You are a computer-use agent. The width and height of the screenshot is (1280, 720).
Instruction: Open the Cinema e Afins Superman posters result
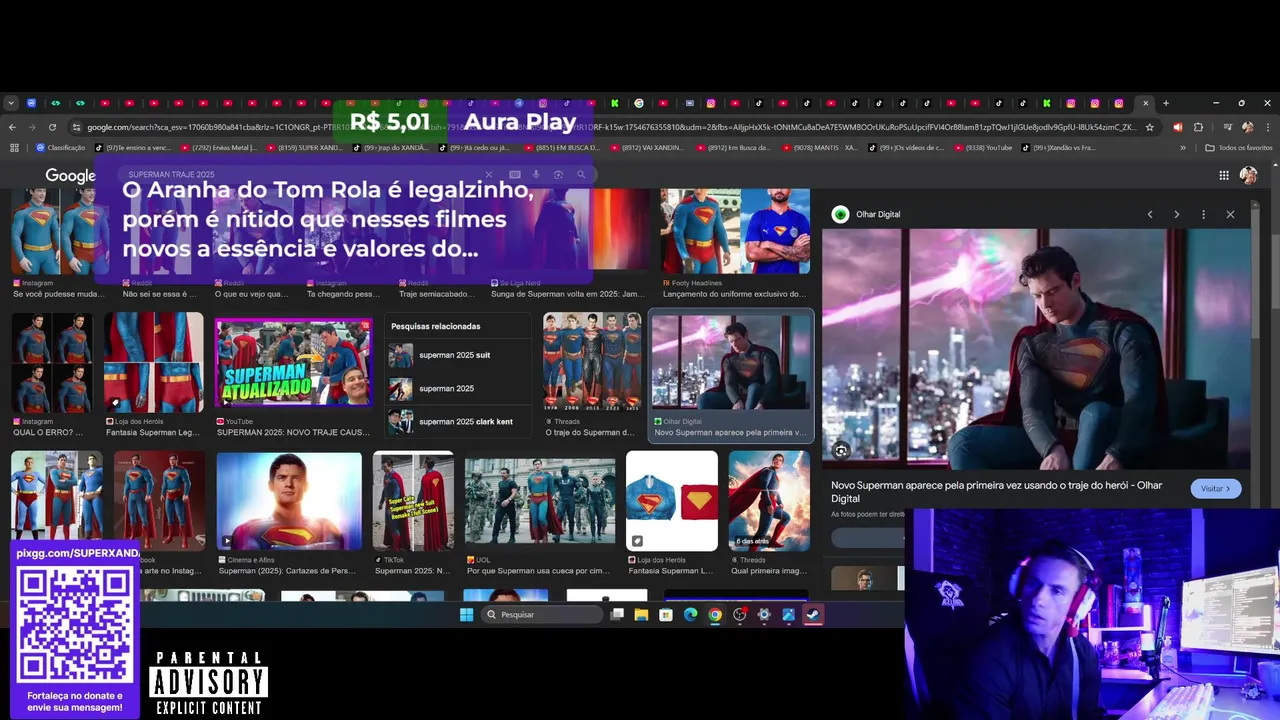[x=289, y=501]
